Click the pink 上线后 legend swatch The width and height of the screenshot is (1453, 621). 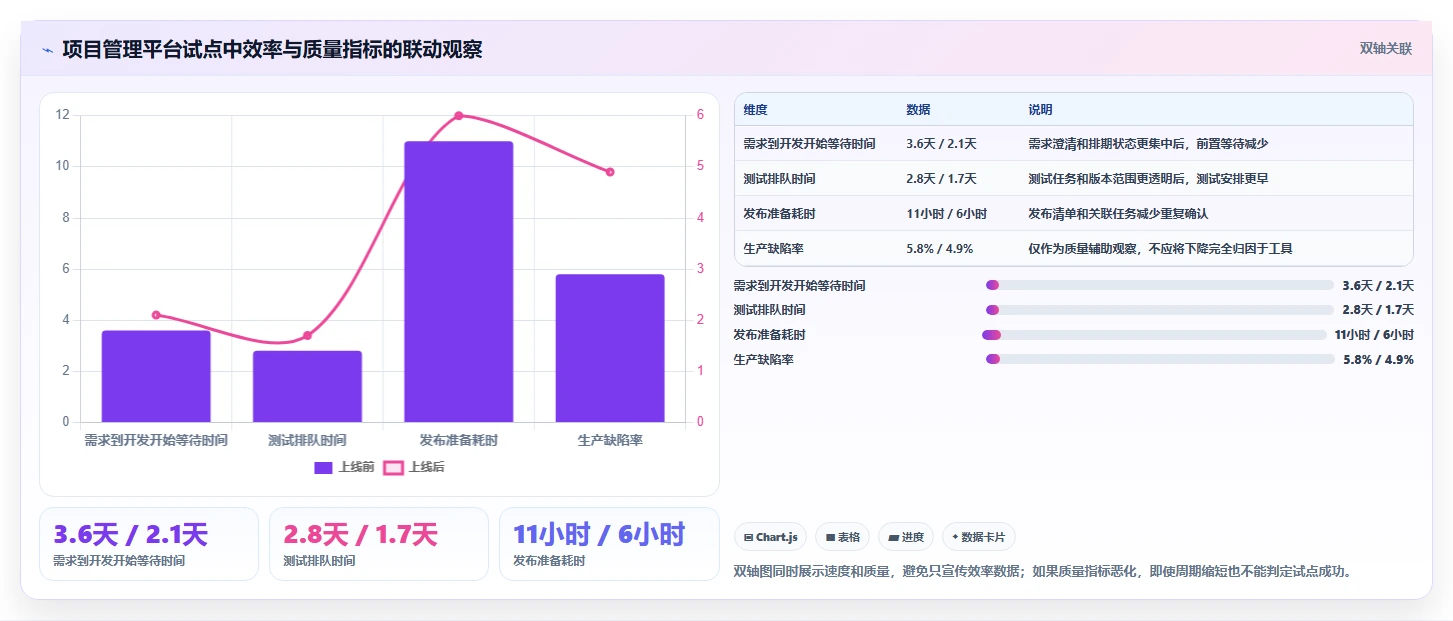(394, 467)
